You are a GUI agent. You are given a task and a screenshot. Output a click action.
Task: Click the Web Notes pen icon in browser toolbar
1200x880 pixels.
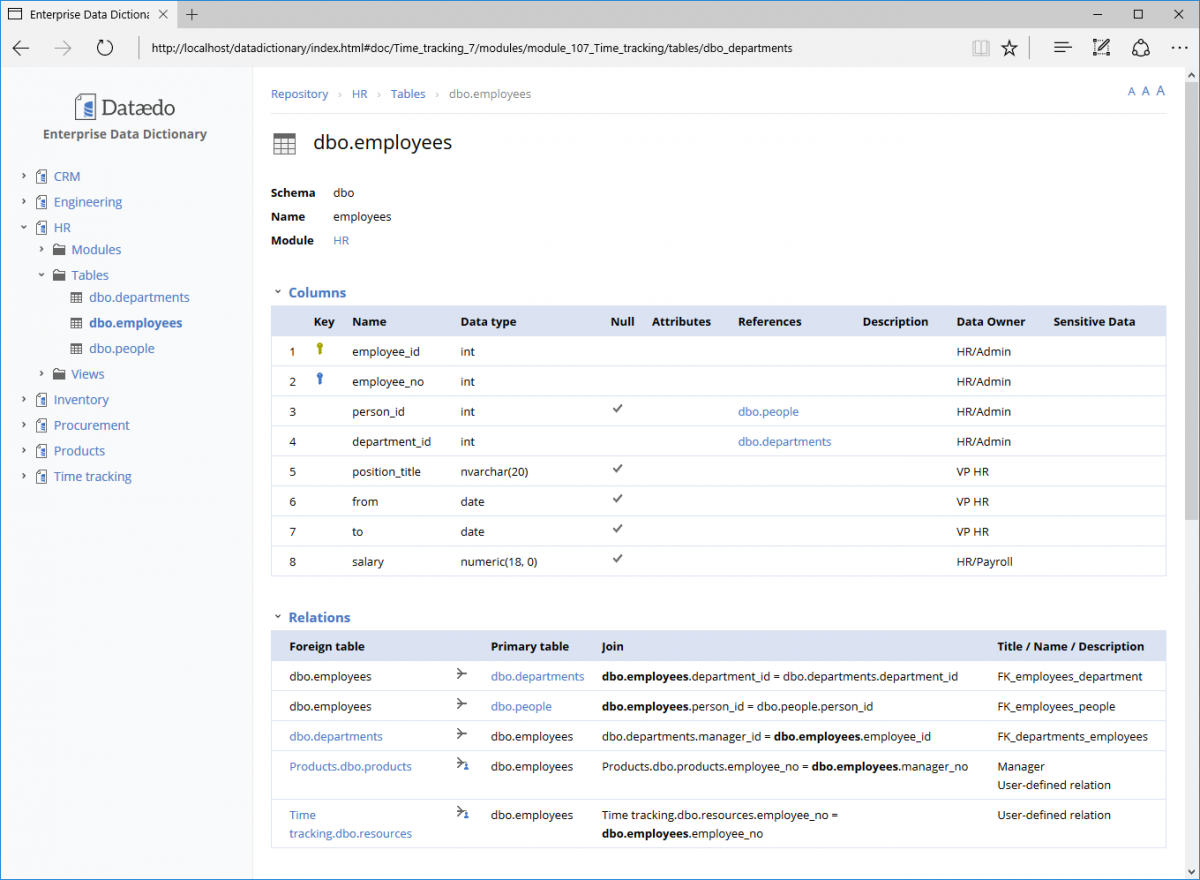coord(1101,47)
